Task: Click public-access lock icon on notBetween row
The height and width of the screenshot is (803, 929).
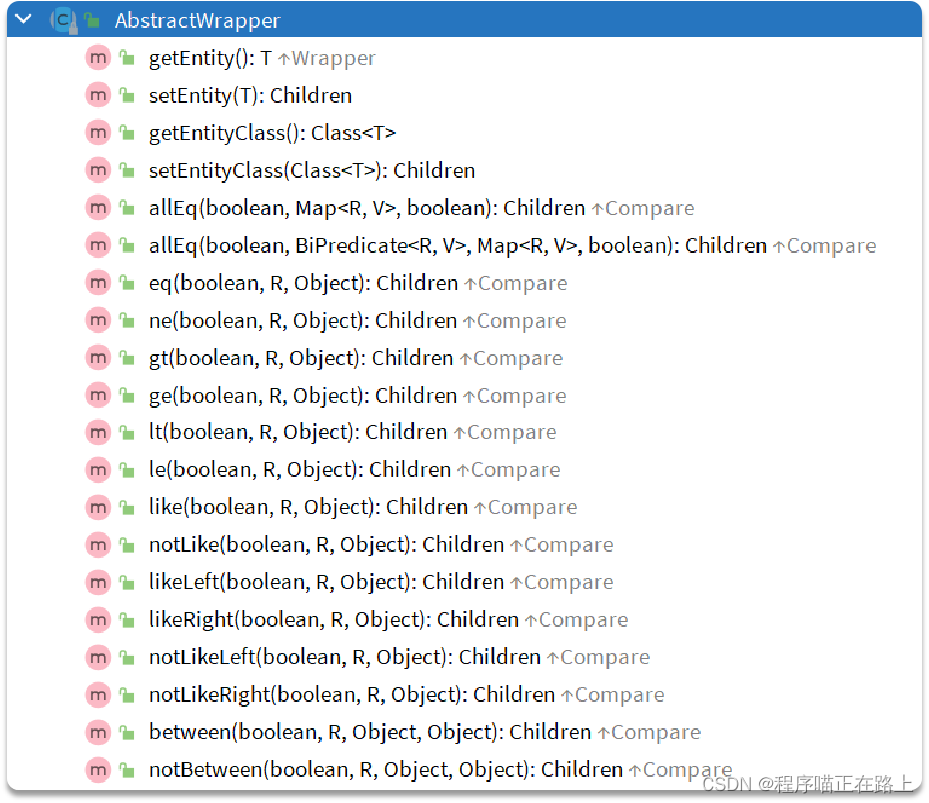Action: (126, 769)
